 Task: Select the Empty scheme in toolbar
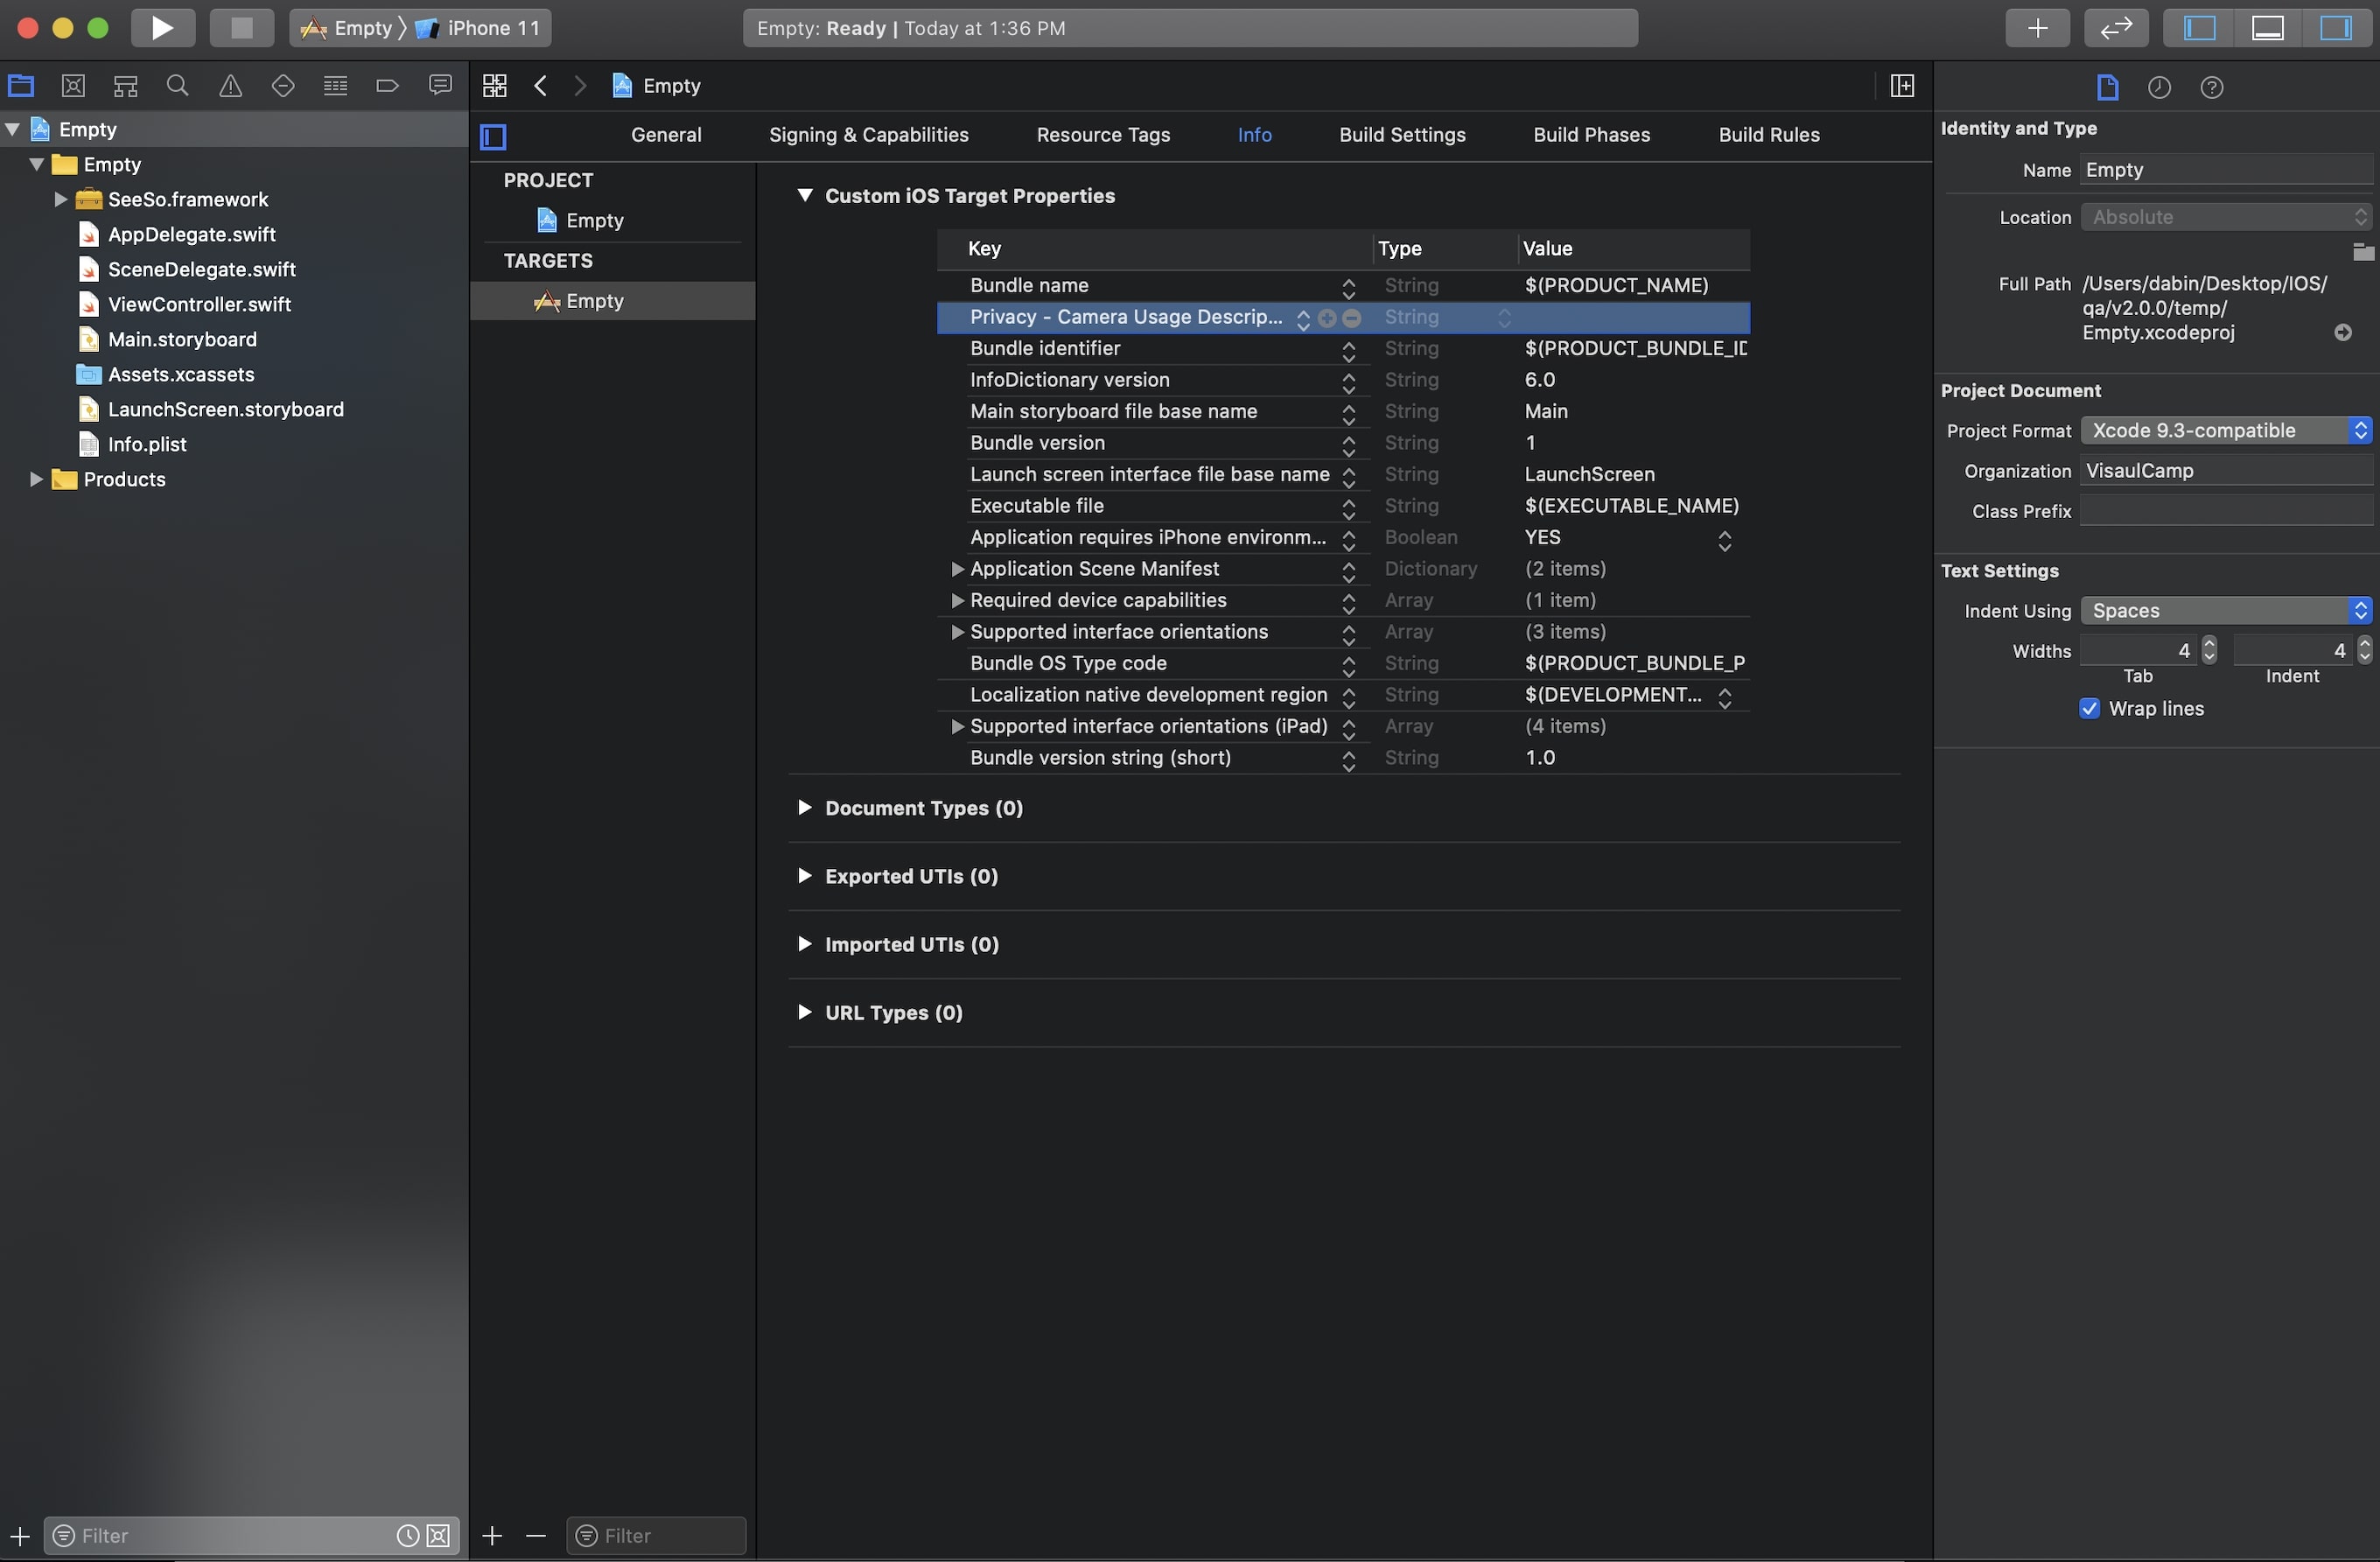[347, 28]
